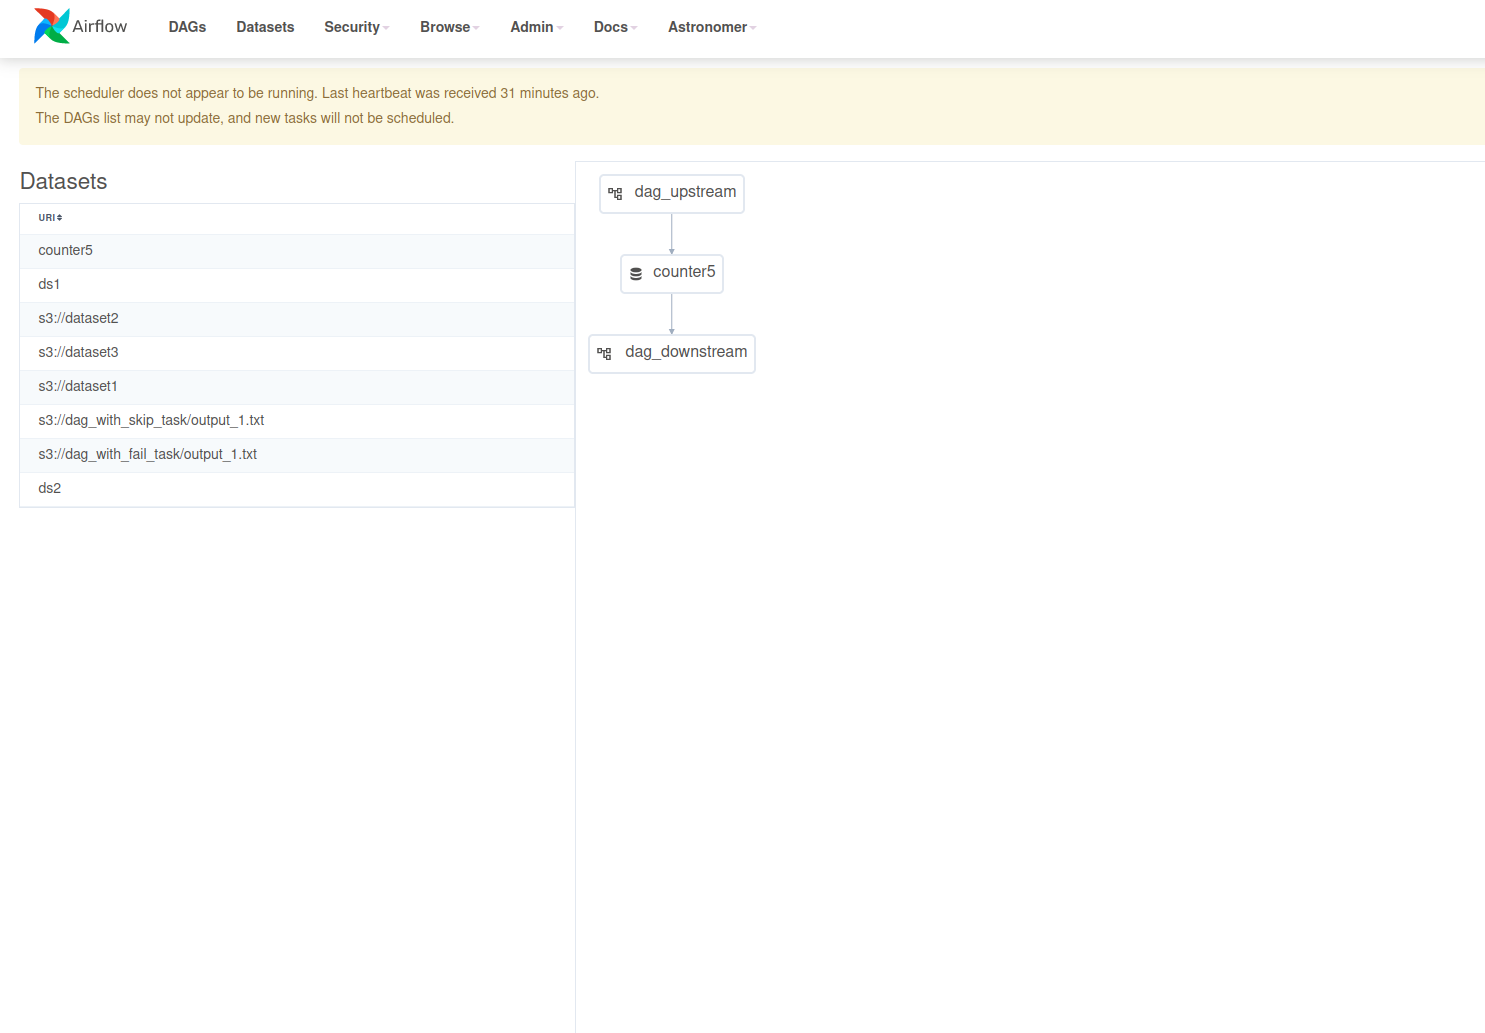1485x1033 pixels.
Task: Expand the Astronomer dropdown menu
Action: [x=712, y=27]
